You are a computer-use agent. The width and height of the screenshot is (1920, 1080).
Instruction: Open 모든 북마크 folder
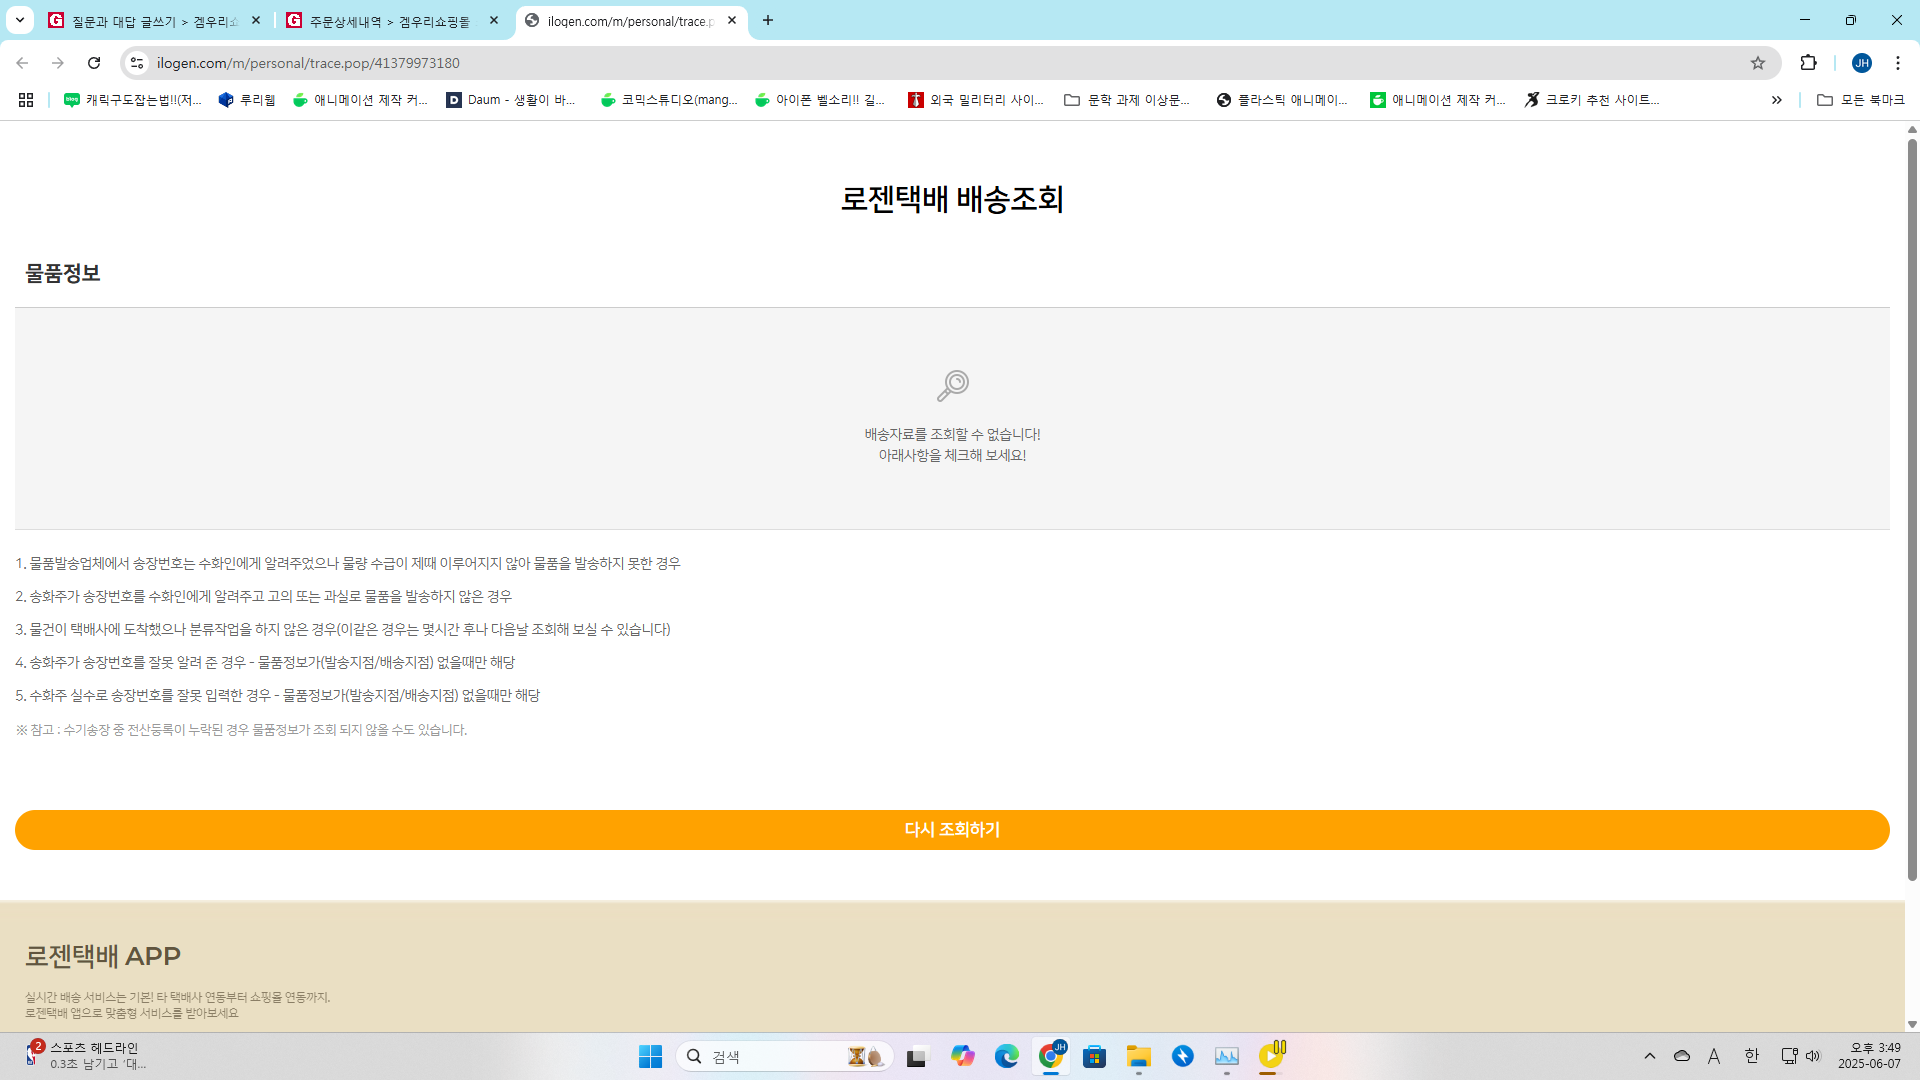[1860, 100]
